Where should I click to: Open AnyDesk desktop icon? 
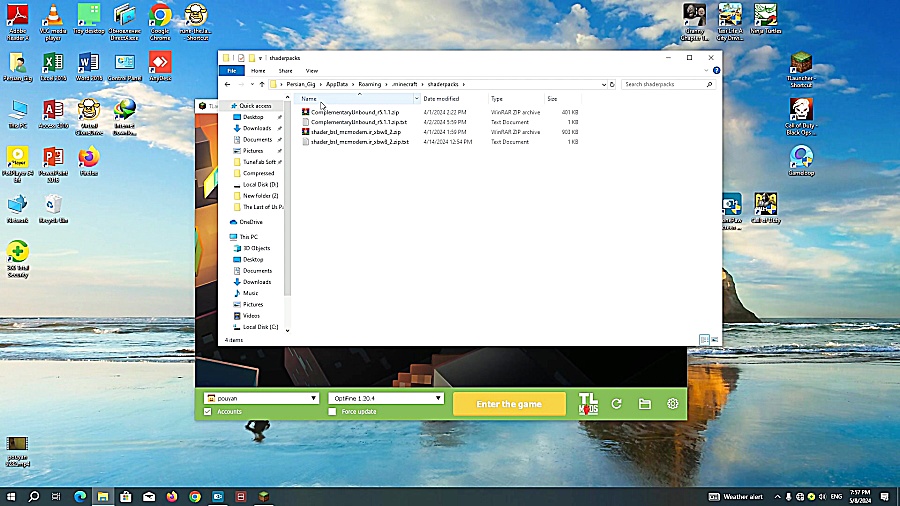tap(160, 67)
